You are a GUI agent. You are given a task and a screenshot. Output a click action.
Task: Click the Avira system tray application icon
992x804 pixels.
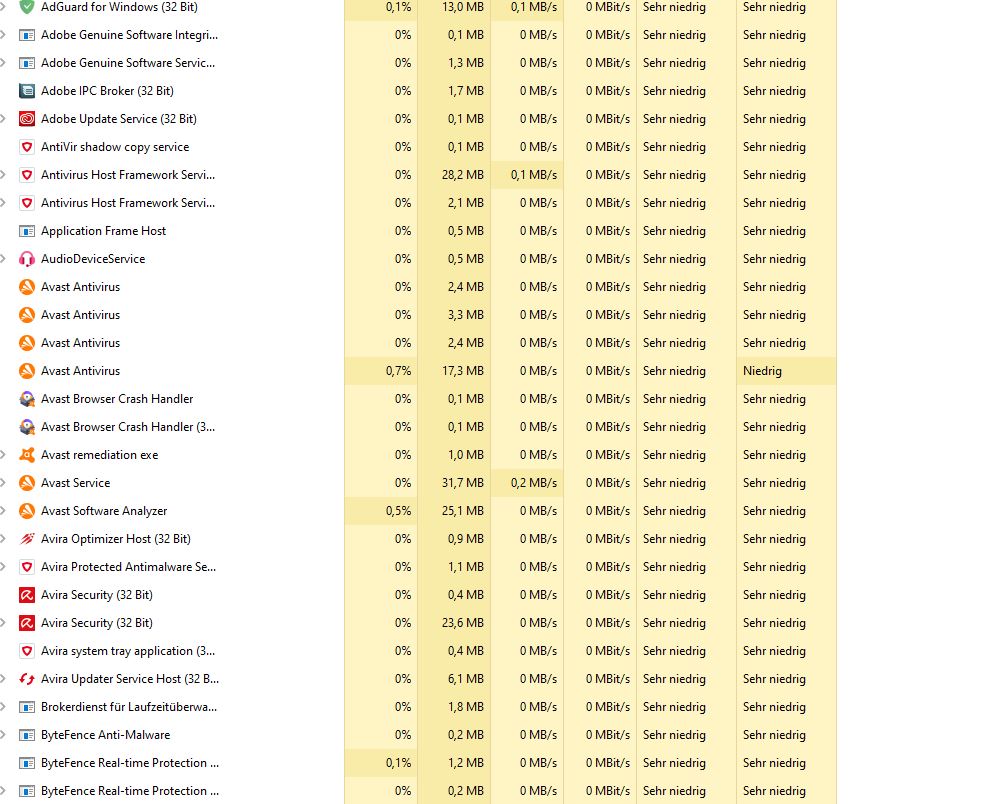point(27,651)
